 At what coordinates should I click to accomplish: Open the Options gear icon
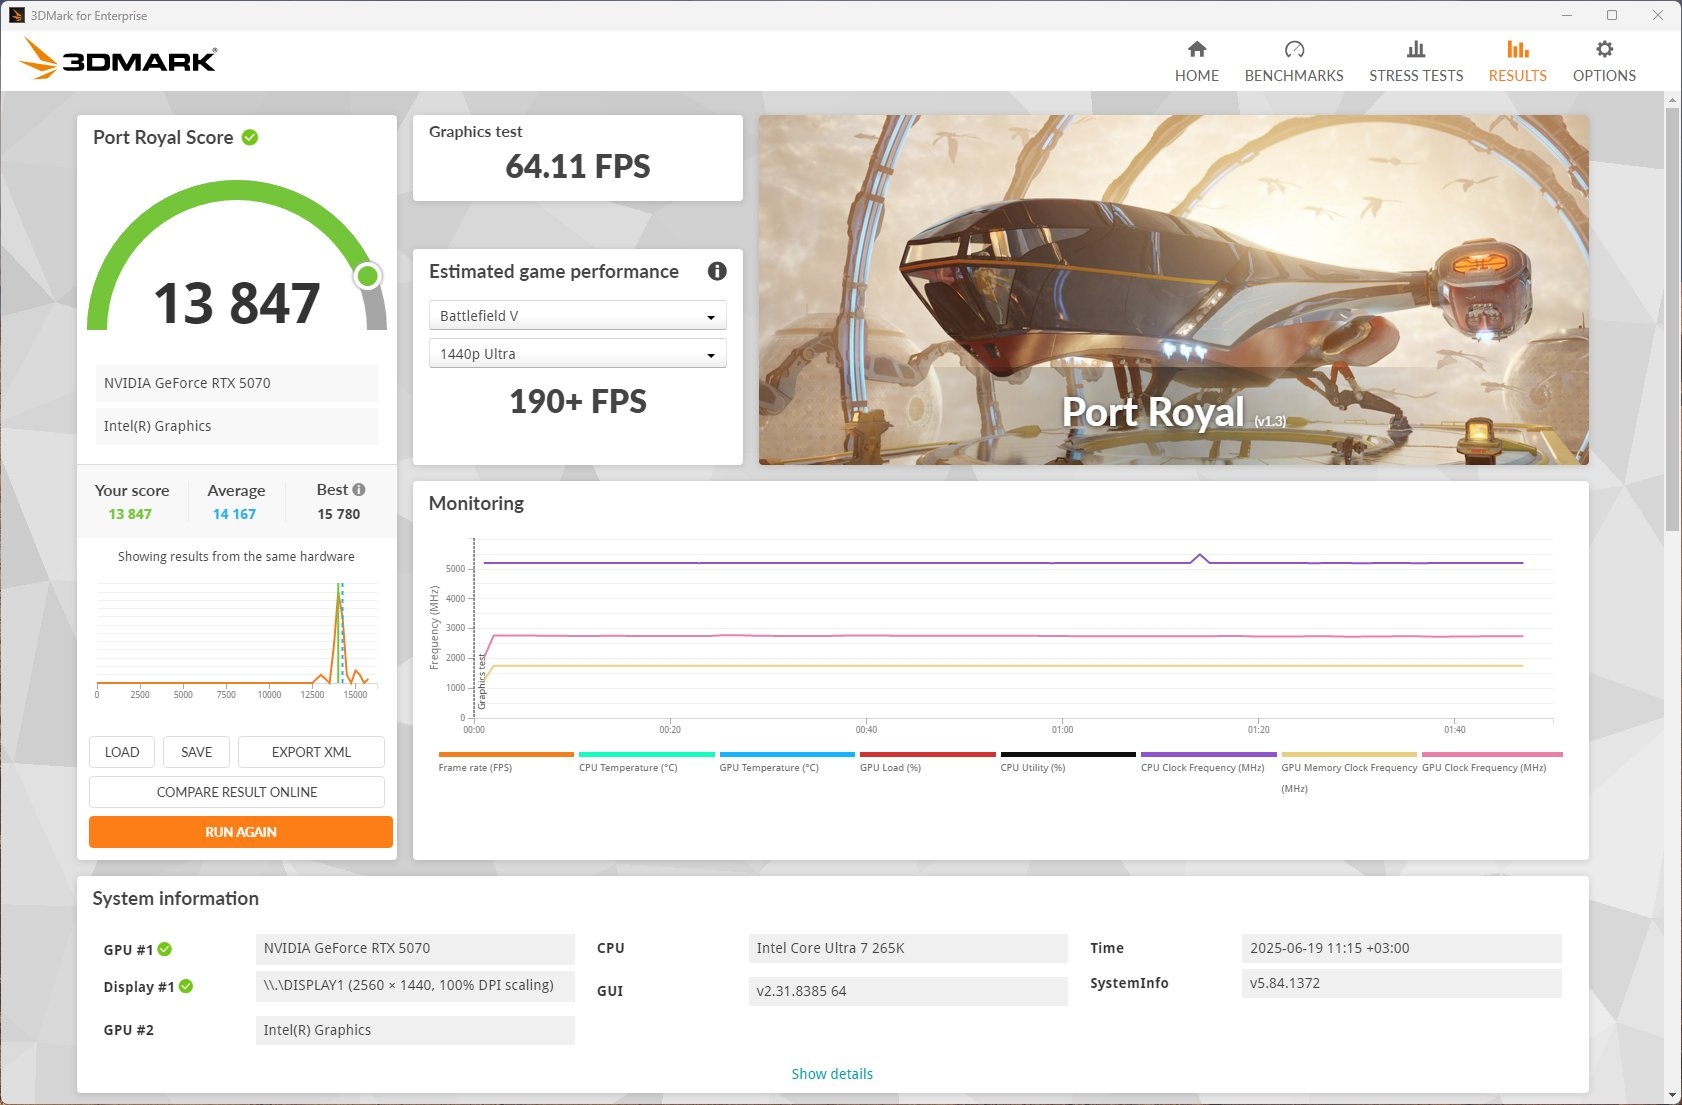pos(1604,49)
